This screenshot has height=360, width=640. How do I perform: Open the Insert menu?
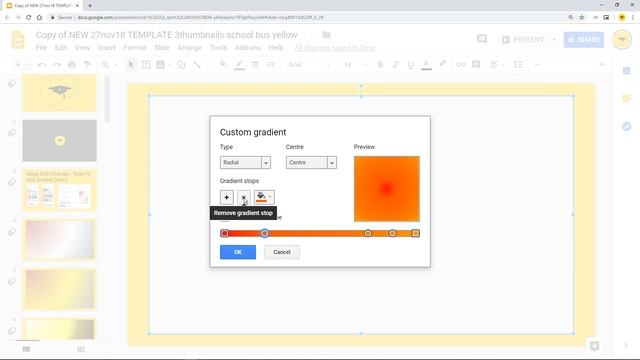pyautogui.click(x=107, y=48)
